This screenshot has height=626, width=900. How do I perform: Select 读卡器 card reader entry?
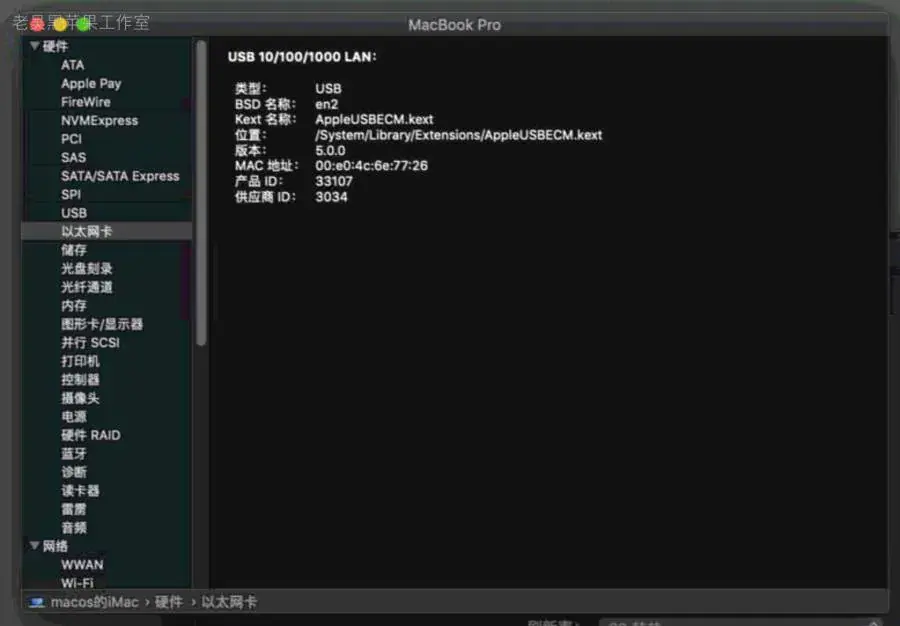(x=80, y=491)
